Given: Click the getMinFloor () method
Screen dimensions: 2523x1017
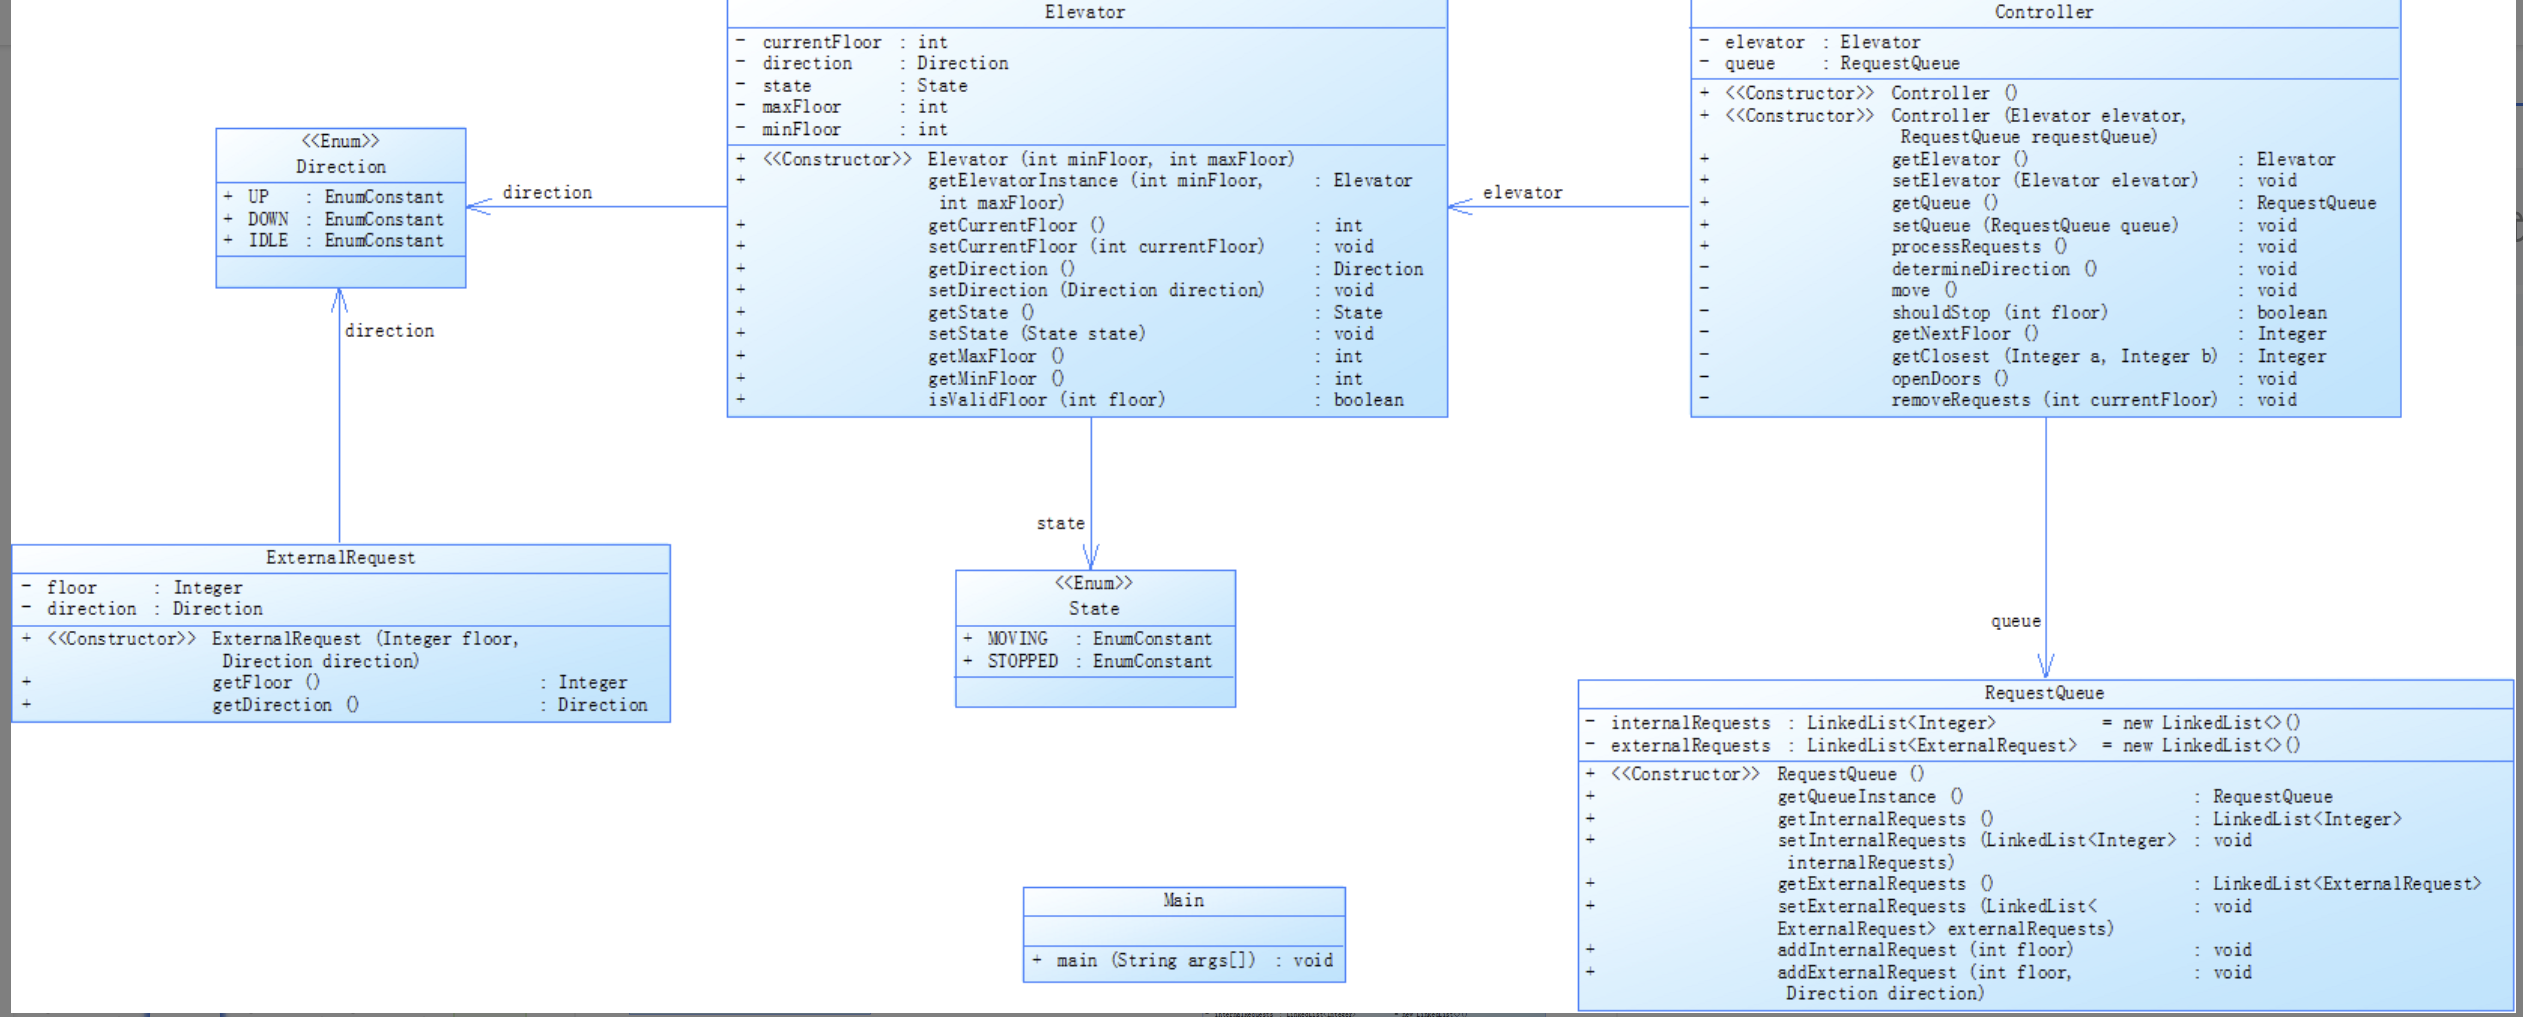Looking at the screenshot, I should pyautogui.click(x=1049, y=379).
